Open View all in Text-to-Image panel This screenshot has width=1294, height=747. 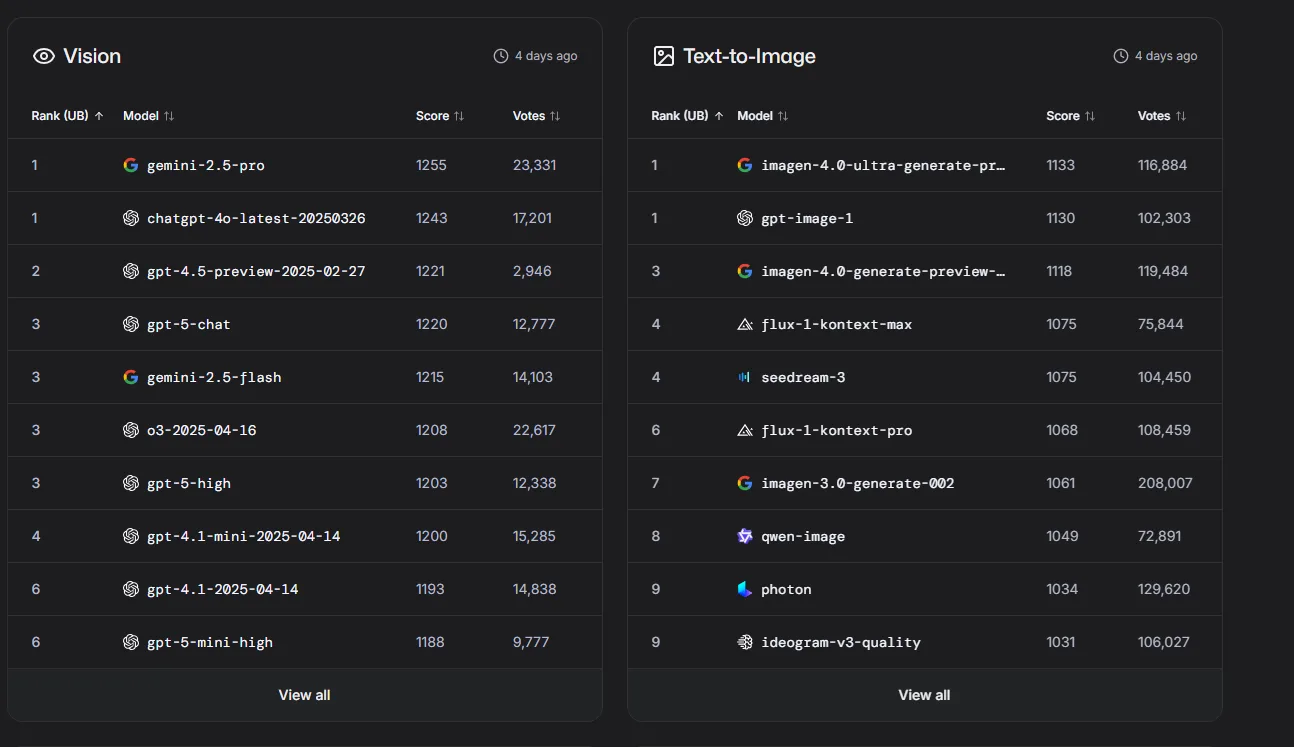[x=924, y=695]
